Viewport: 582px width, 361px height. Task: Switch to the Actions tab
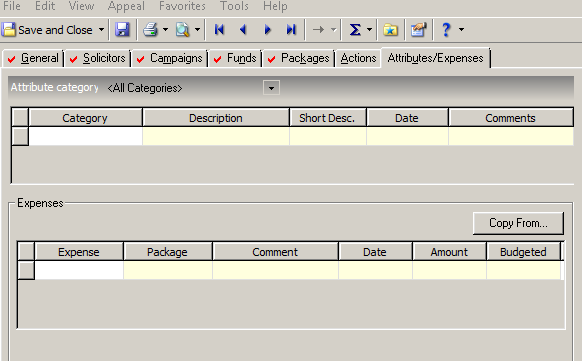tap(358, 58)
